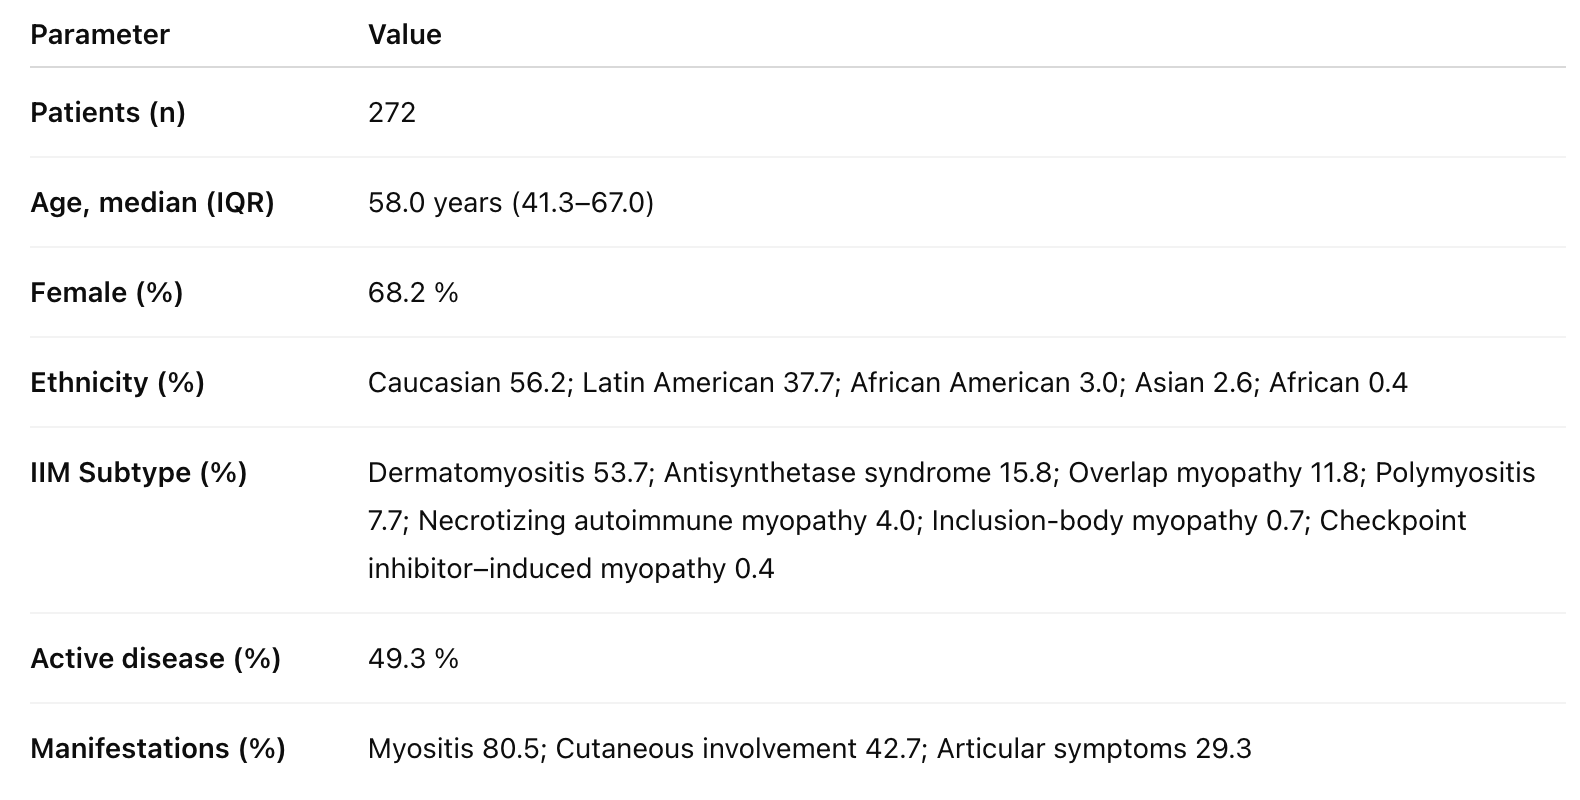The image size is (1580, 800).
Task: Click the 68.2 % female value
Action: pos(413,293)
